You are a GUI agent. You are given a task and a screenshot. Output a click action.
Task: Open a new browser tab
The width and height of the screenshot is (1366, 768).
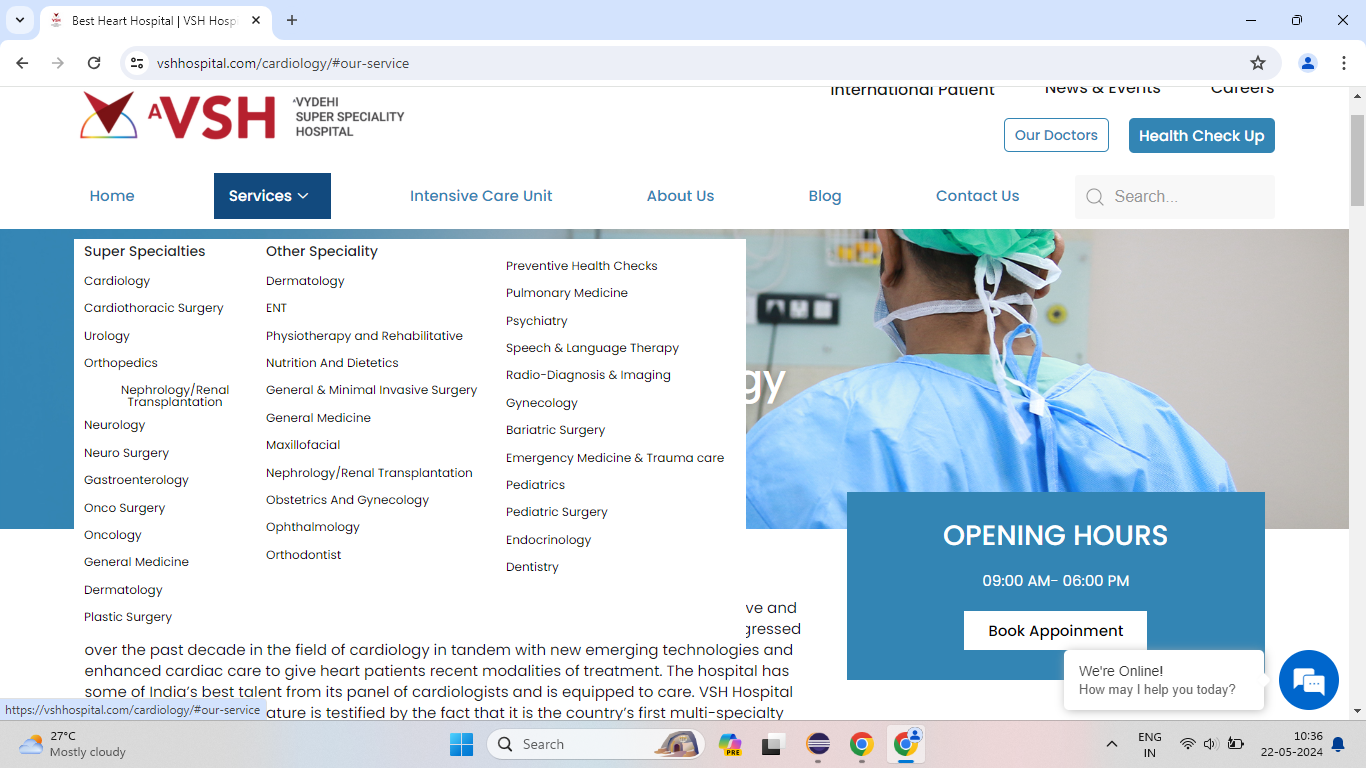click(292, 20)
